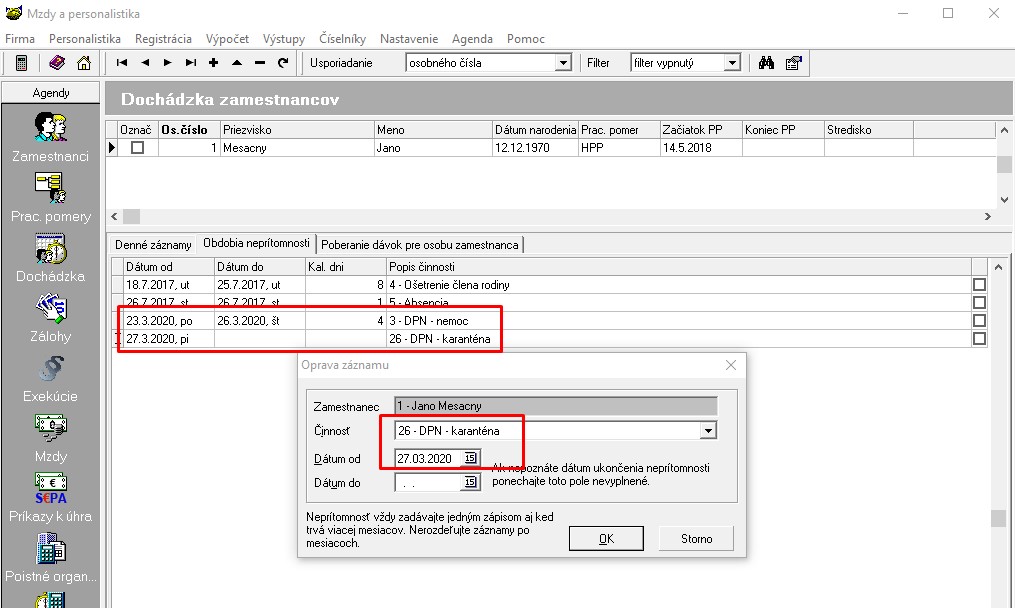Add new record with plus icon

coord(214,63)
